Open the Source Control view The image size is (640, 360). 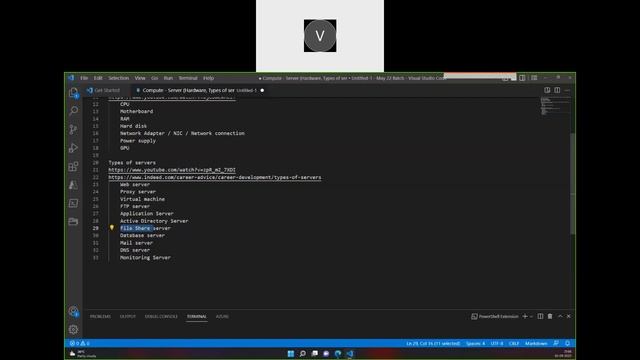(73, 129)
